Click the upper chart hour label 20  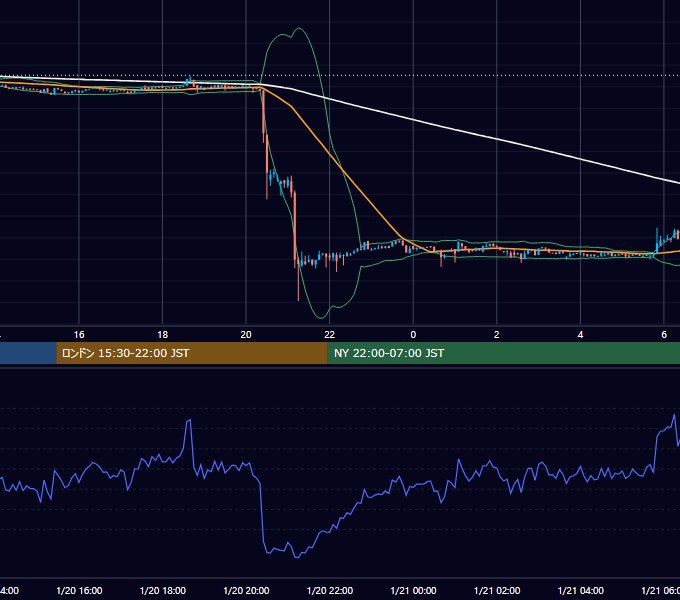pyautogui.click(x=246, y=335)
